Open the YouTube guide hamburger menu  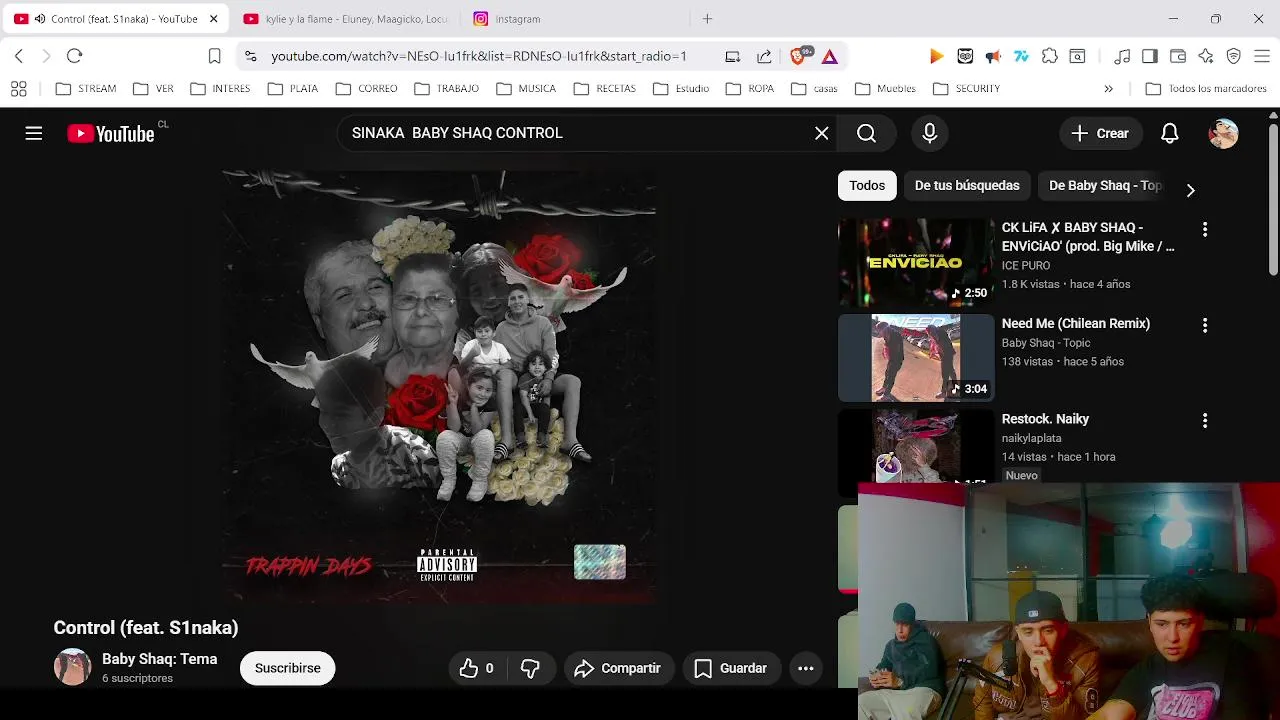point(34,133)
